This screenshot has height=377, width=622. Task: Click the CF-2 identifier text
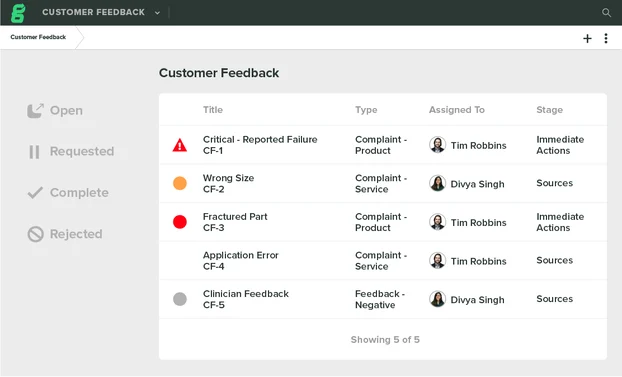click(213, 189)
